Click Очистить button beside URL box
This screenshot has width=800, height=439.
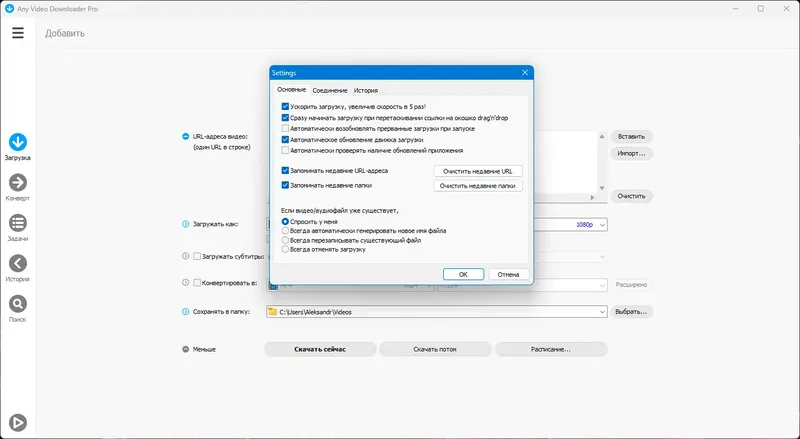632,196
